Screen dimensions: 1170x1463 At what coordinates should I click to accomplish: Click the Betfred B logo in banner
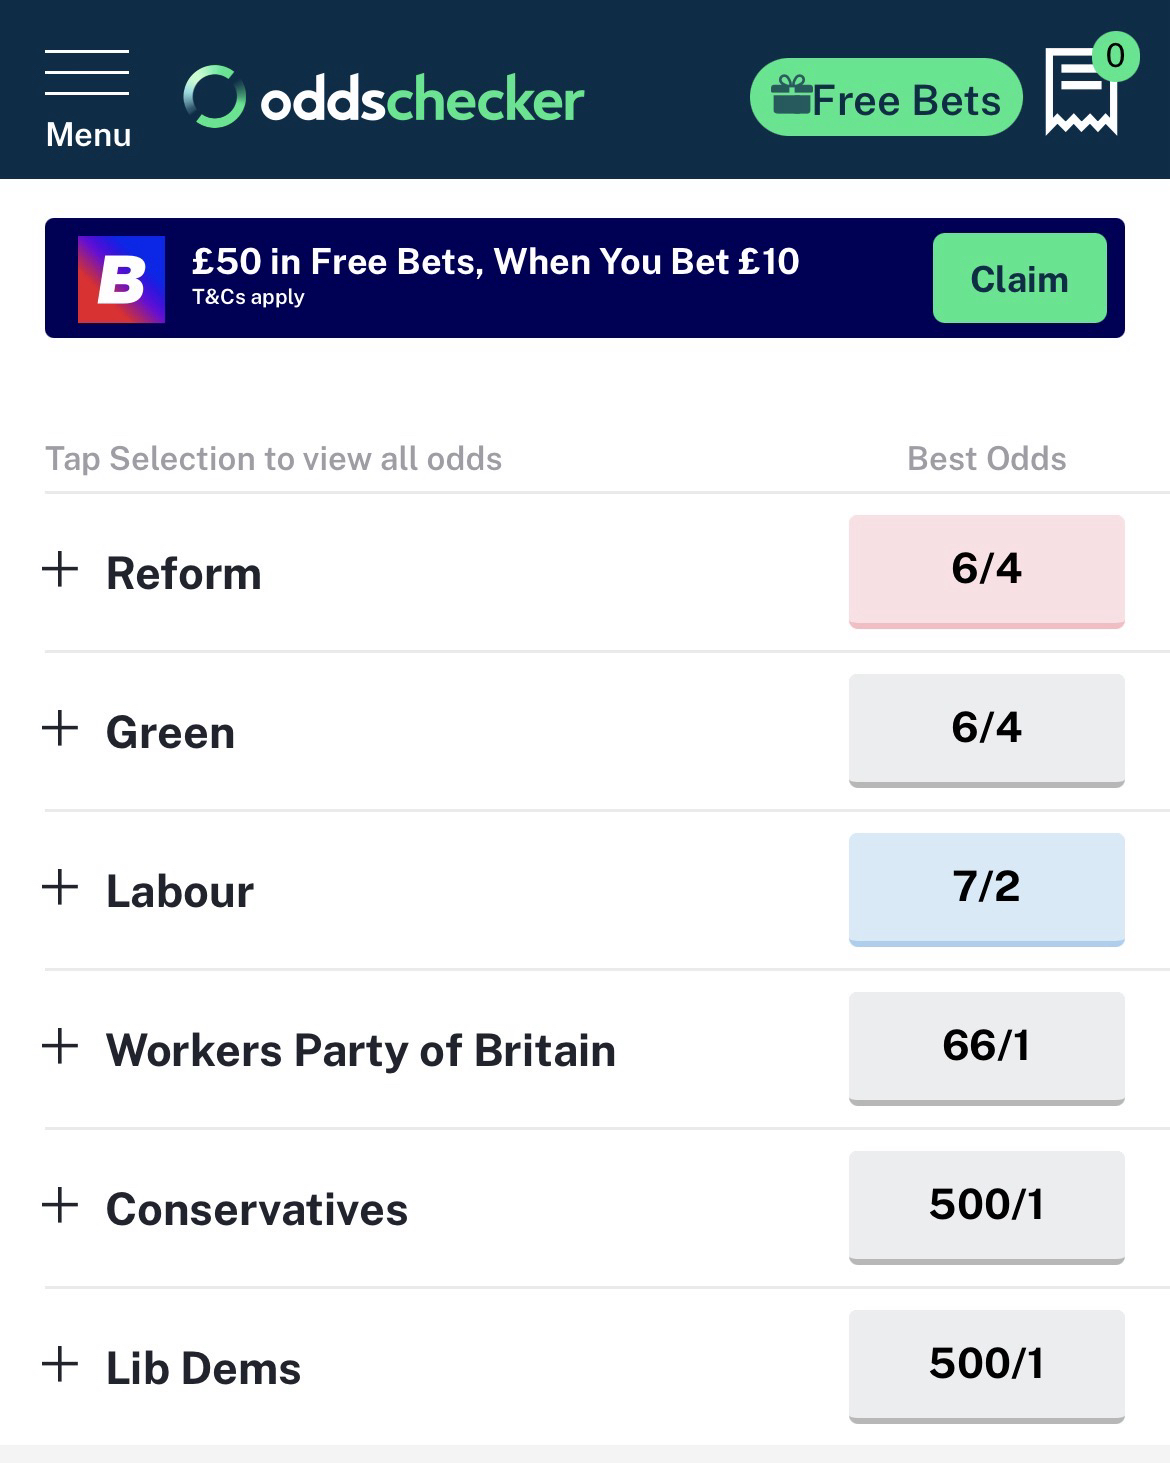[121, 279]
